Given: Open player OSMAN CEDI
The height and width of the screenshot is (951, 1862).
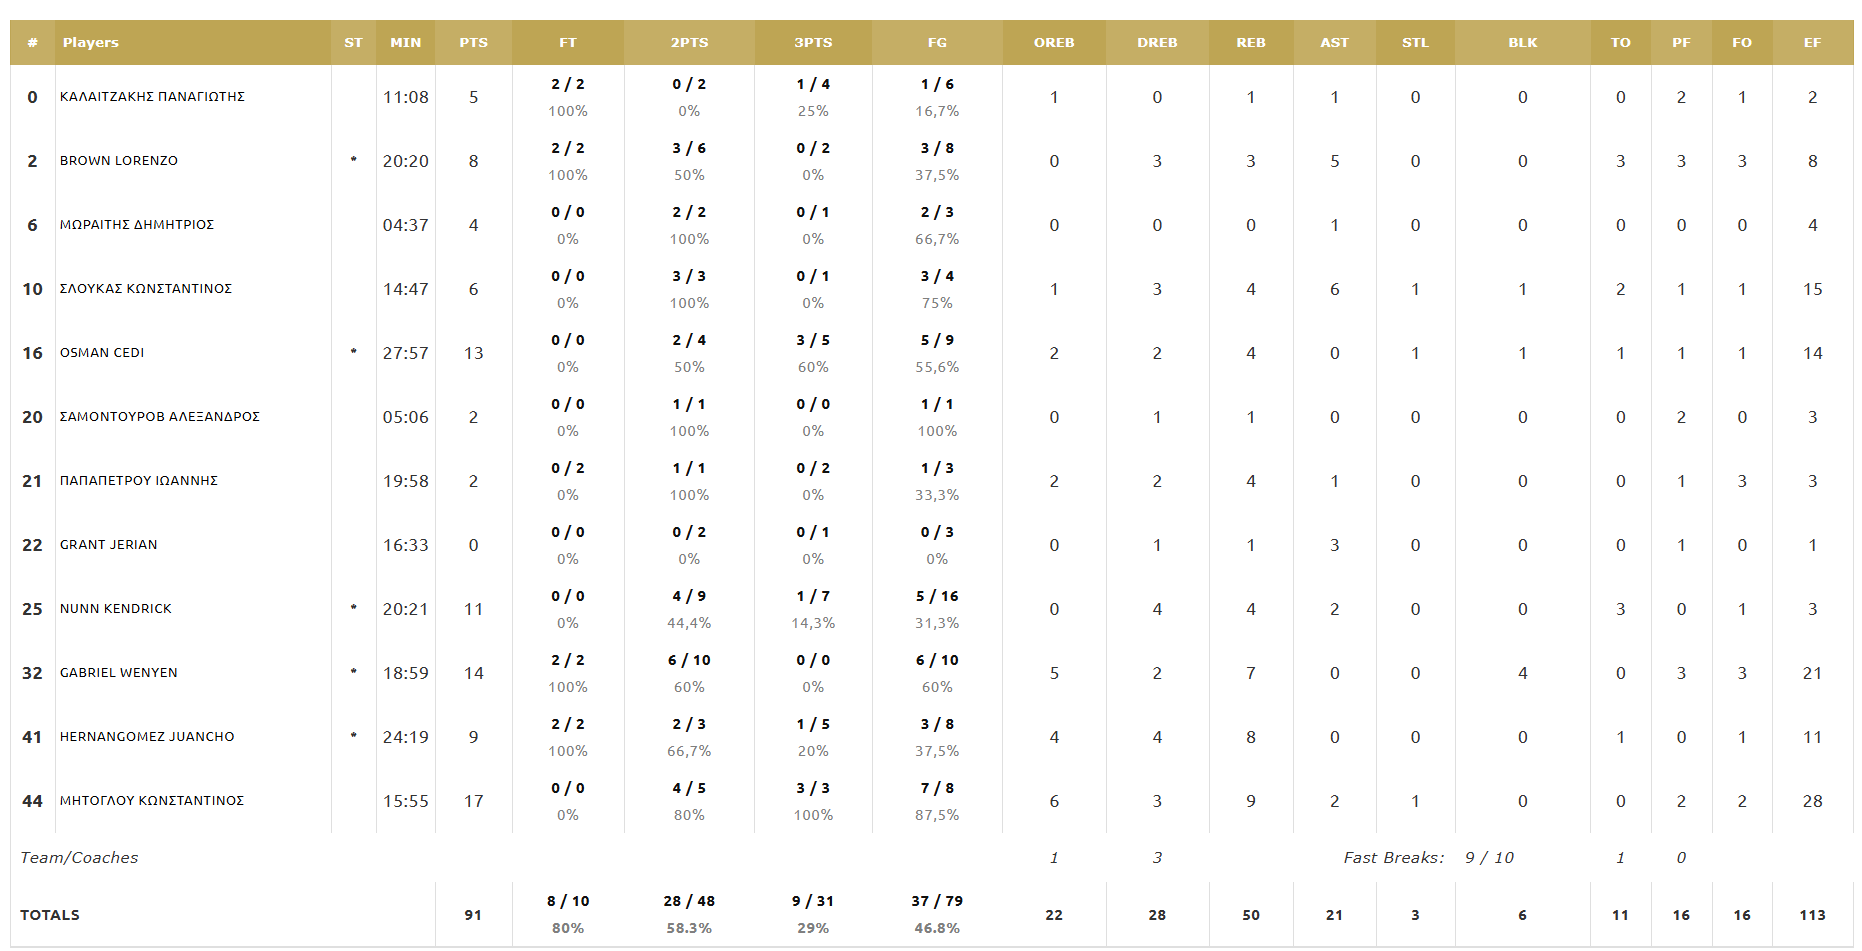Looking at the screenshot, I should (x=102, y=353).
